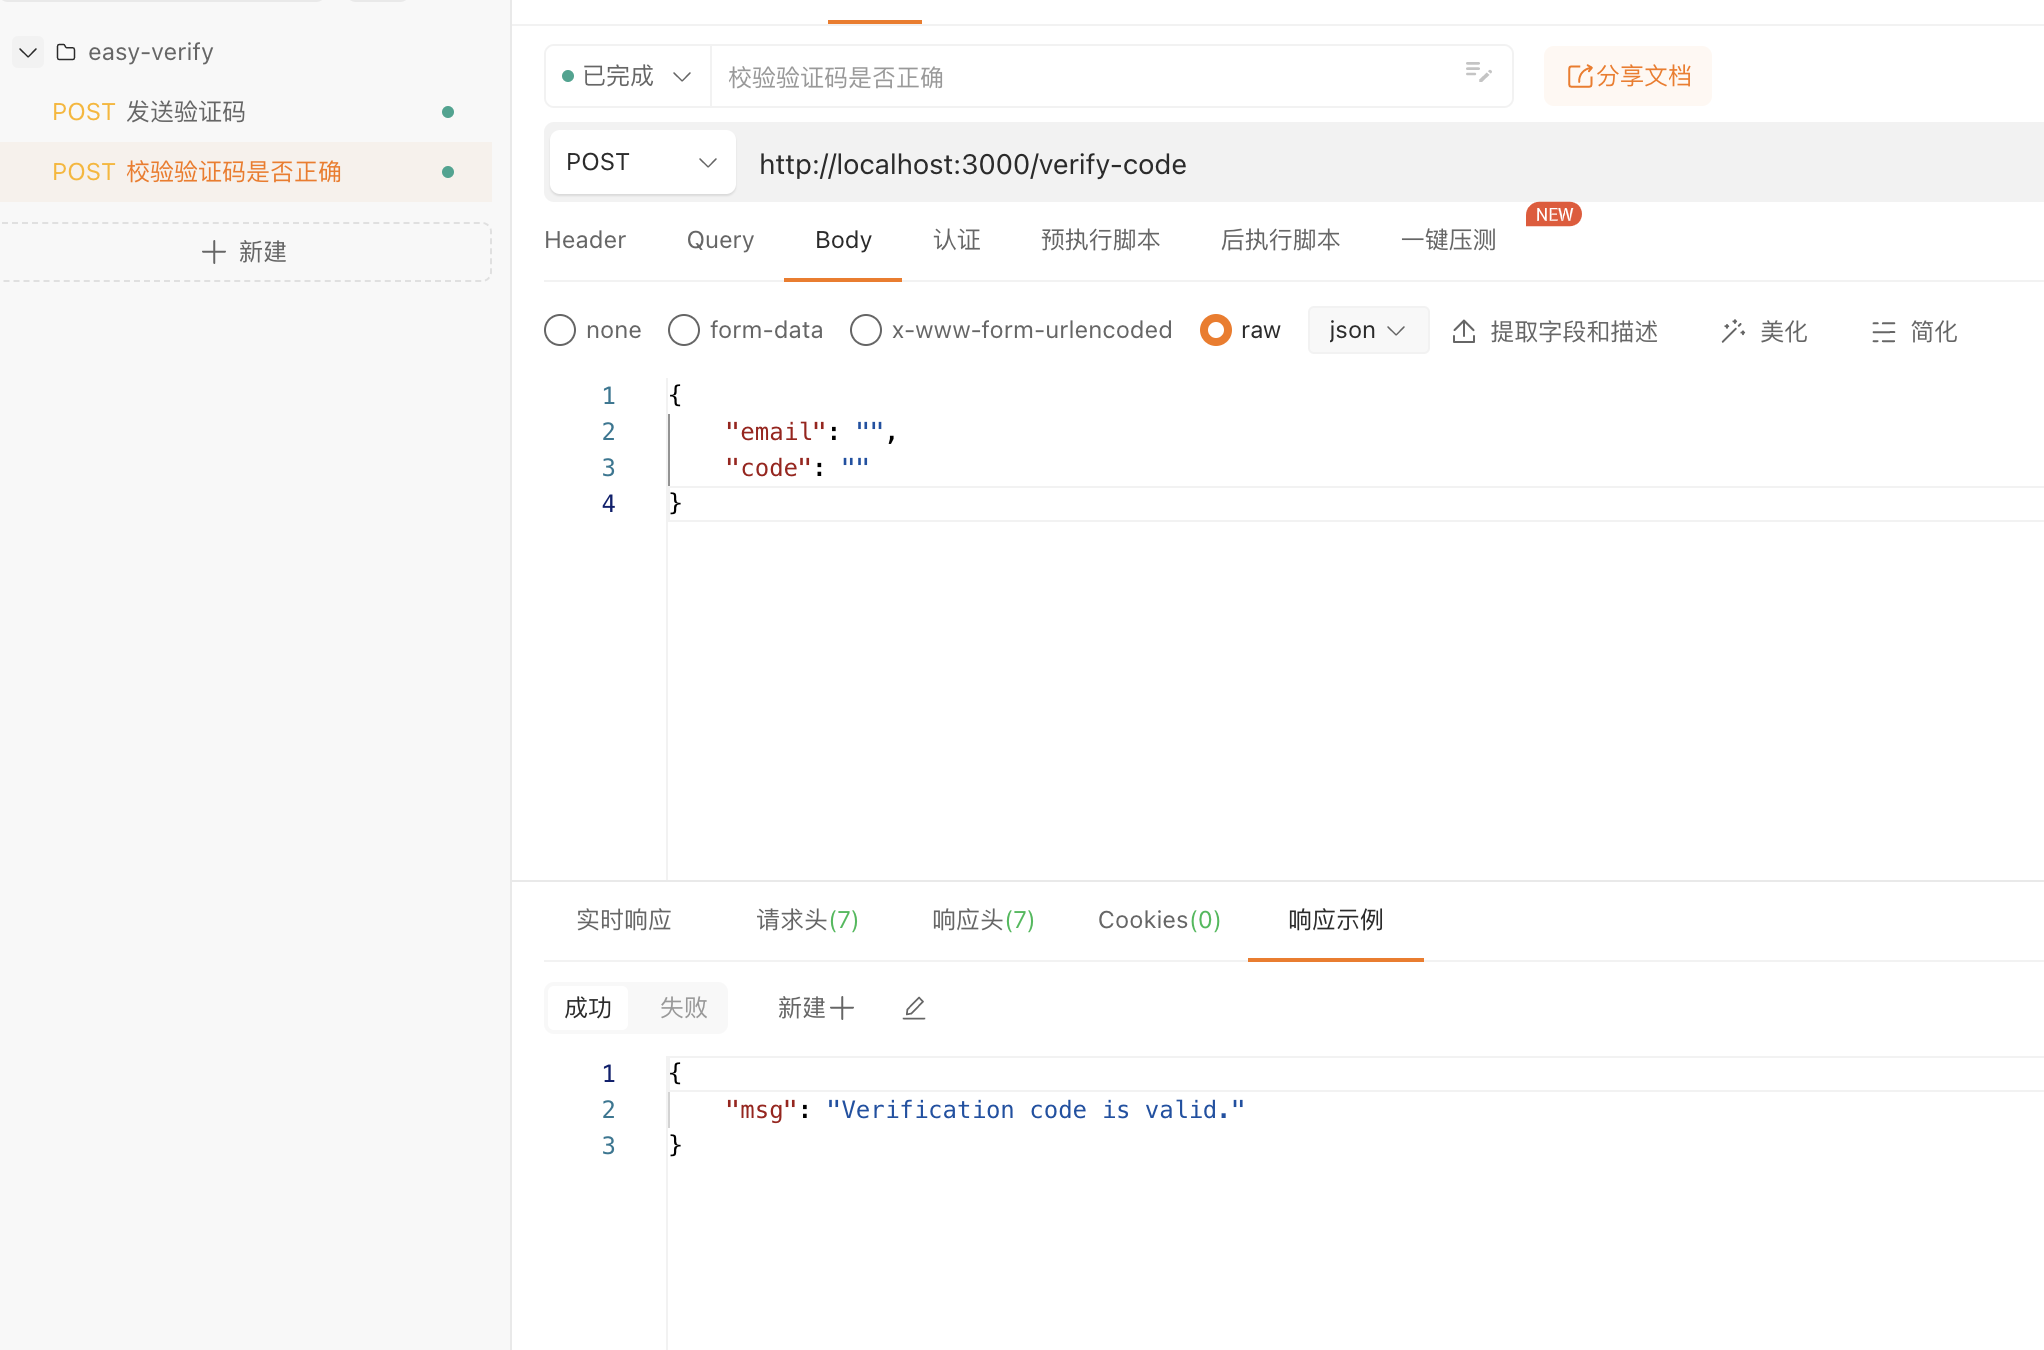The height and width of the screenshot is (1350, 2044).
Task: Select the form-data radio option
Action: [x=684, y=330]
